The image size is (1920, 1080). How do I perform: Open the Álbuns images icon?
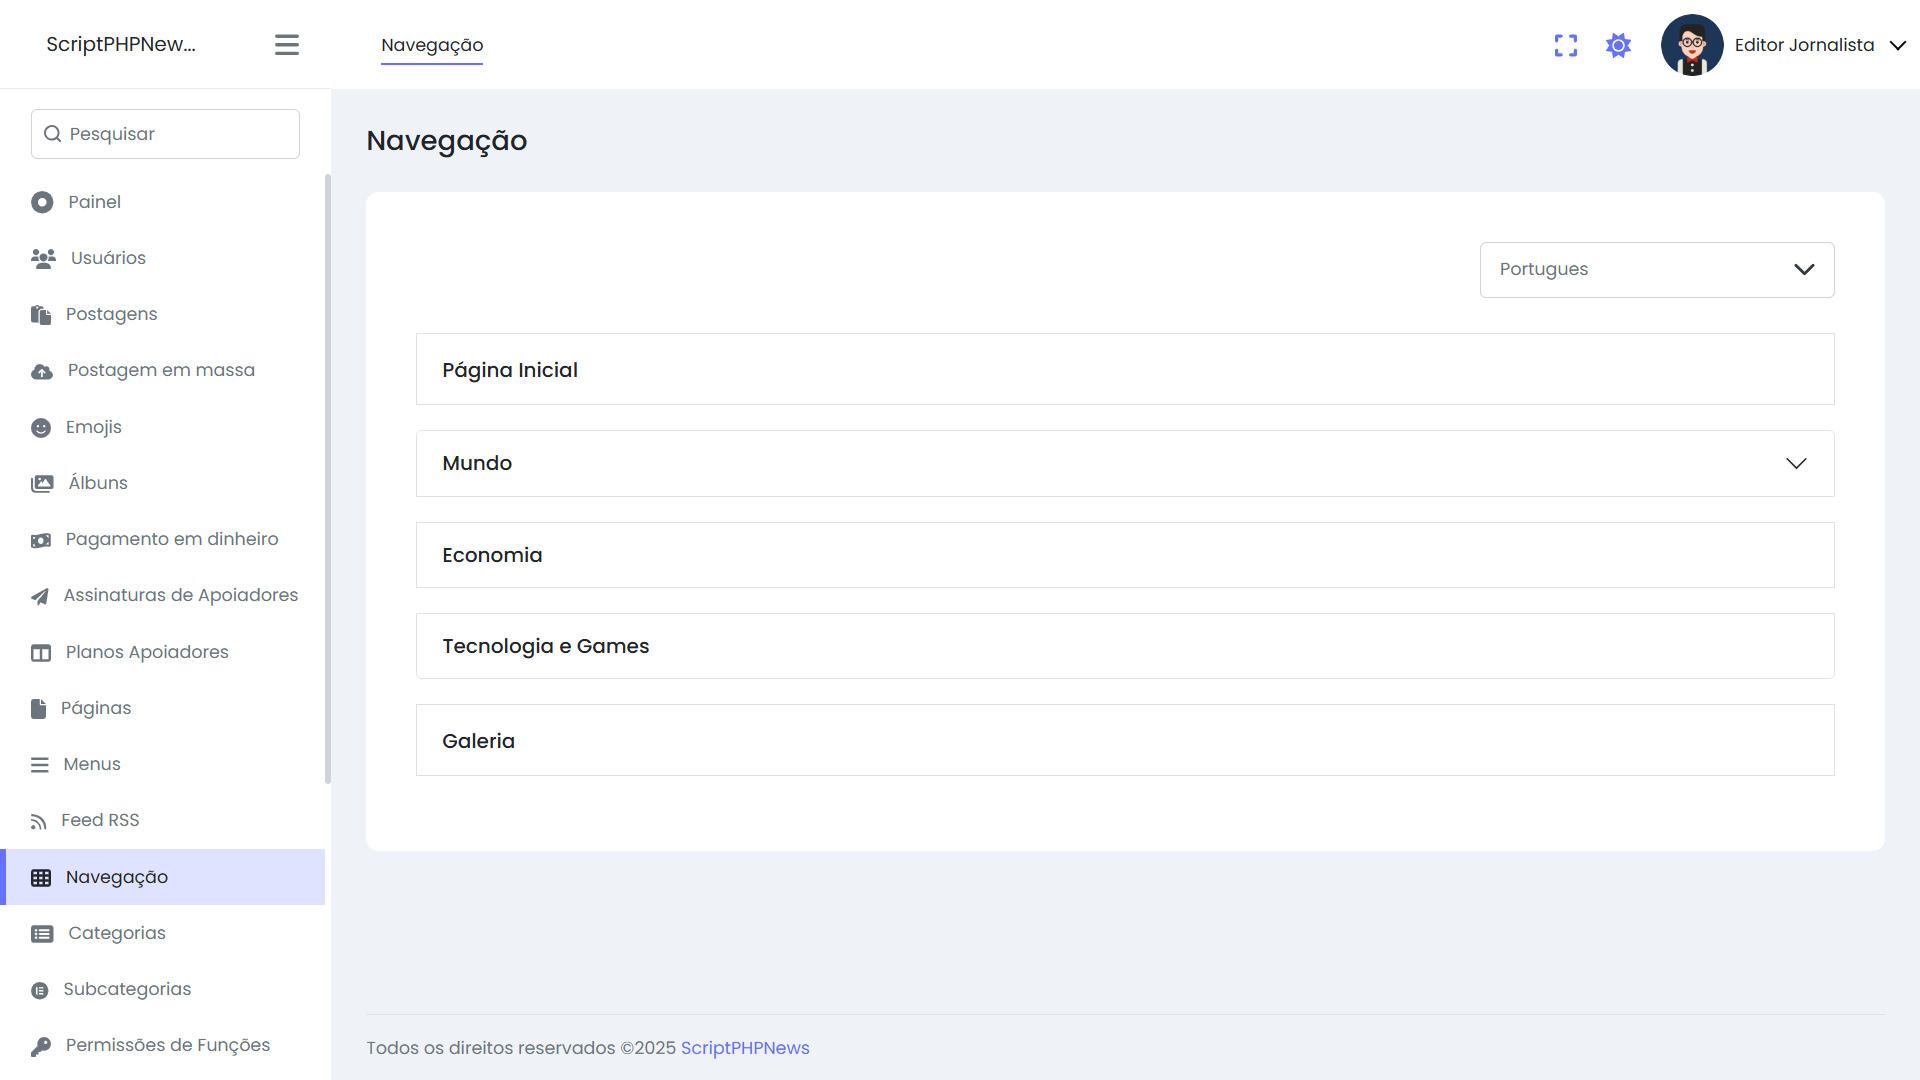[x=42, y=484]
